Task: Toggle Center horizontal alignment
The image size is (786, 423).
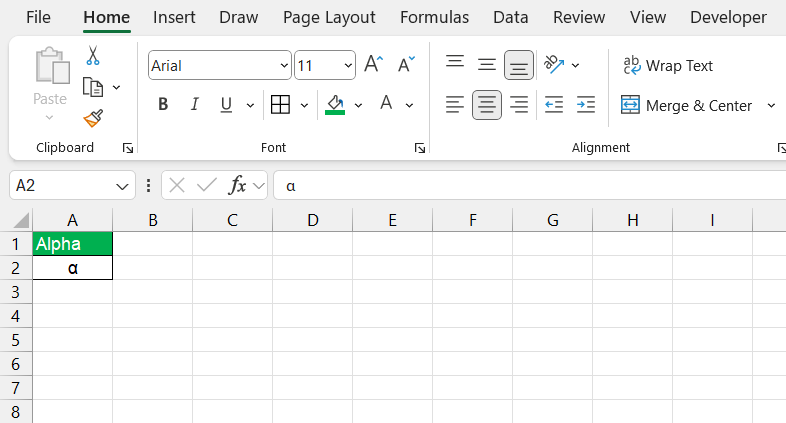Action: pos(486,105)
